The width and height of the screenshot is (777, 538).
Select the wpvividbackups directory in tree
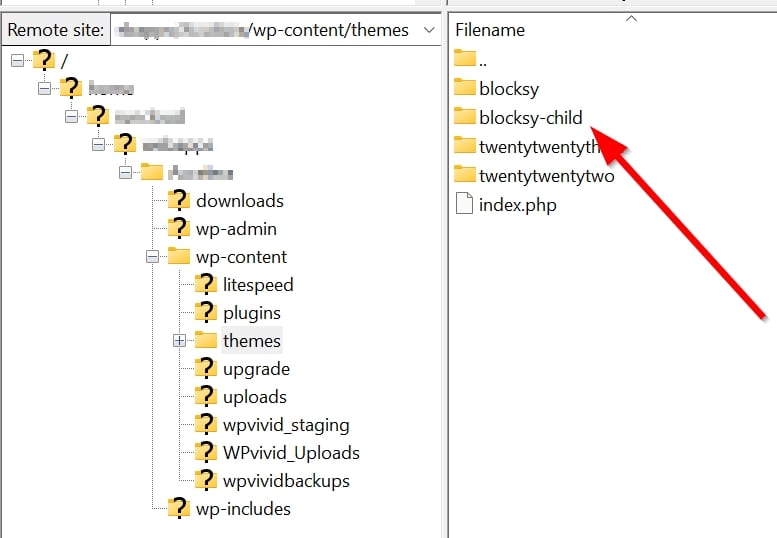pos(286,481)
